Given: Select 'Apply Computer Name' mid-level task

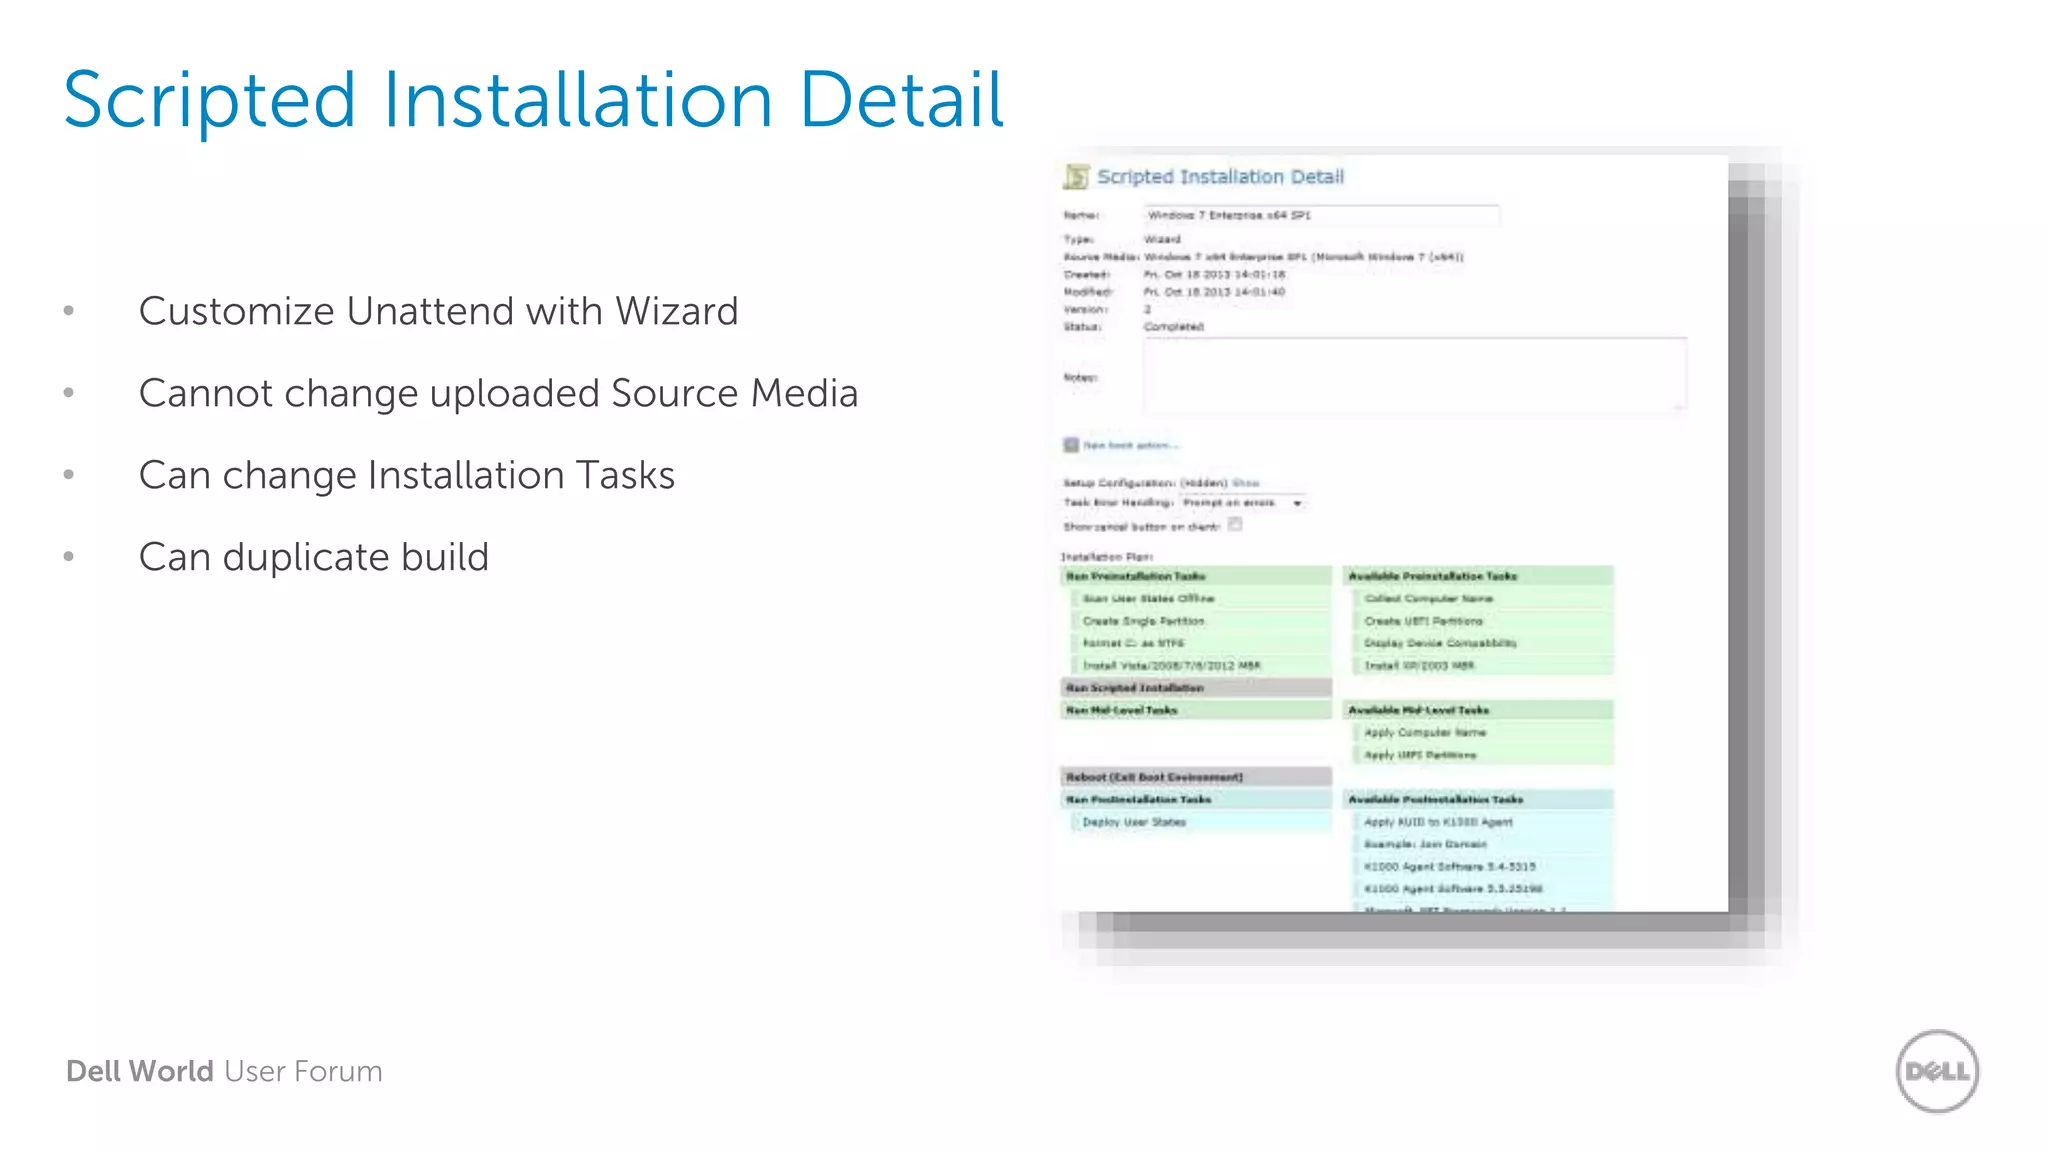Looking at the screenshot, I should click(1484, 733).
